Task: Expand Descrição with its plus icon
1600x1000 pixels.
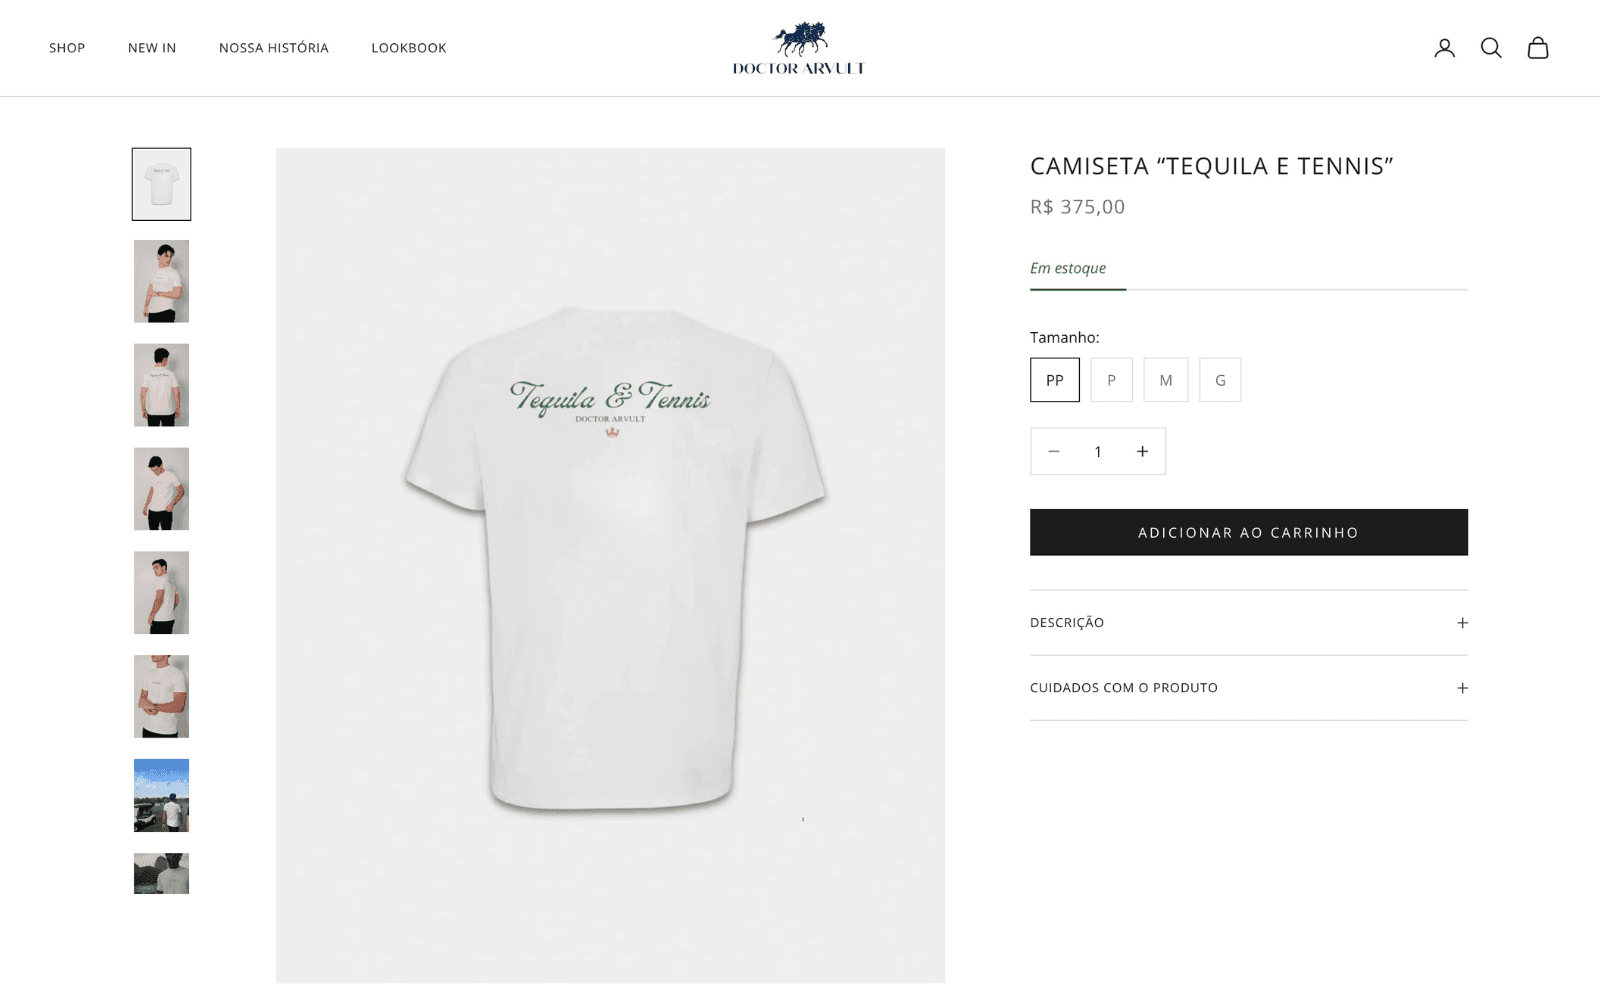Action: pyautogui.click(x=1462, y=623)
